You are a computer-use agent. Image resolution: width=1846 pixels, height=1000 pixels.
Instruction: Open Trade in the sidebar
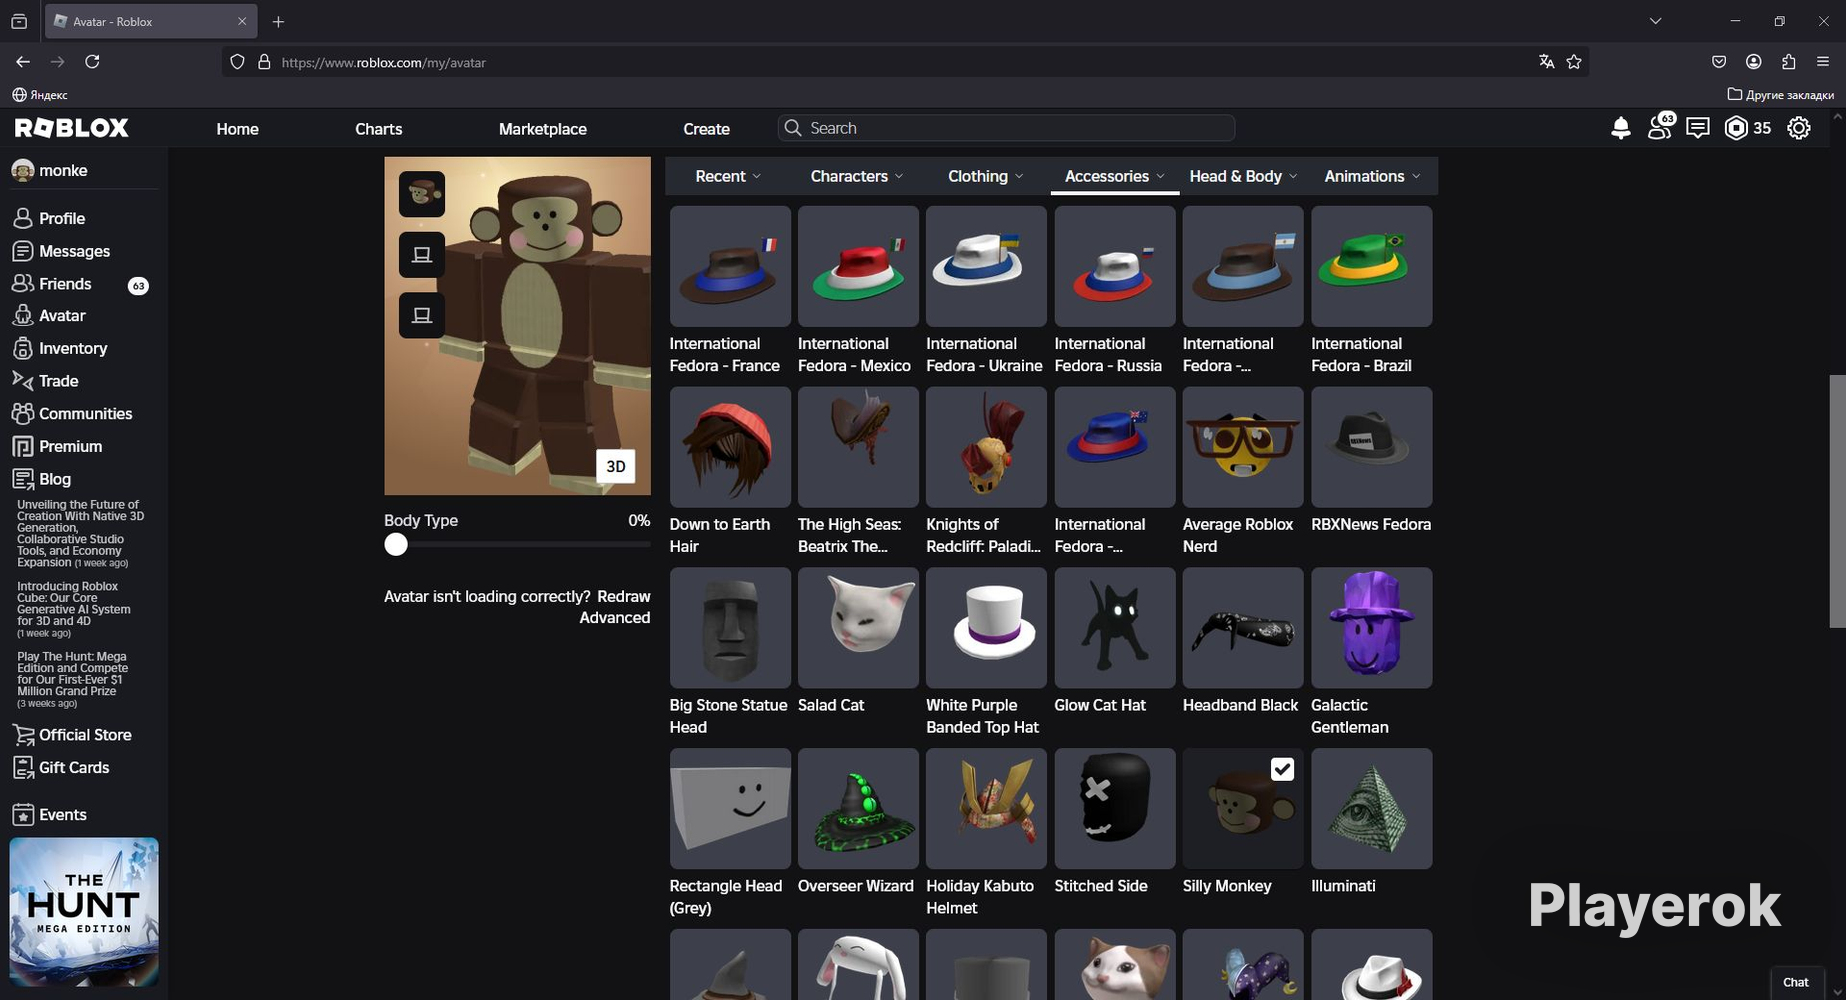(x=45, y=381)
